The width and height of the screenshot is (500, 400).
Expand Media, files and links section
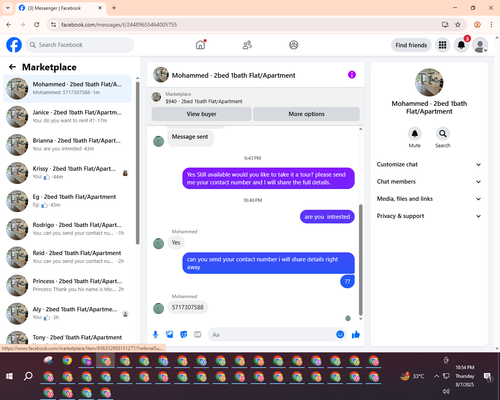429,199
